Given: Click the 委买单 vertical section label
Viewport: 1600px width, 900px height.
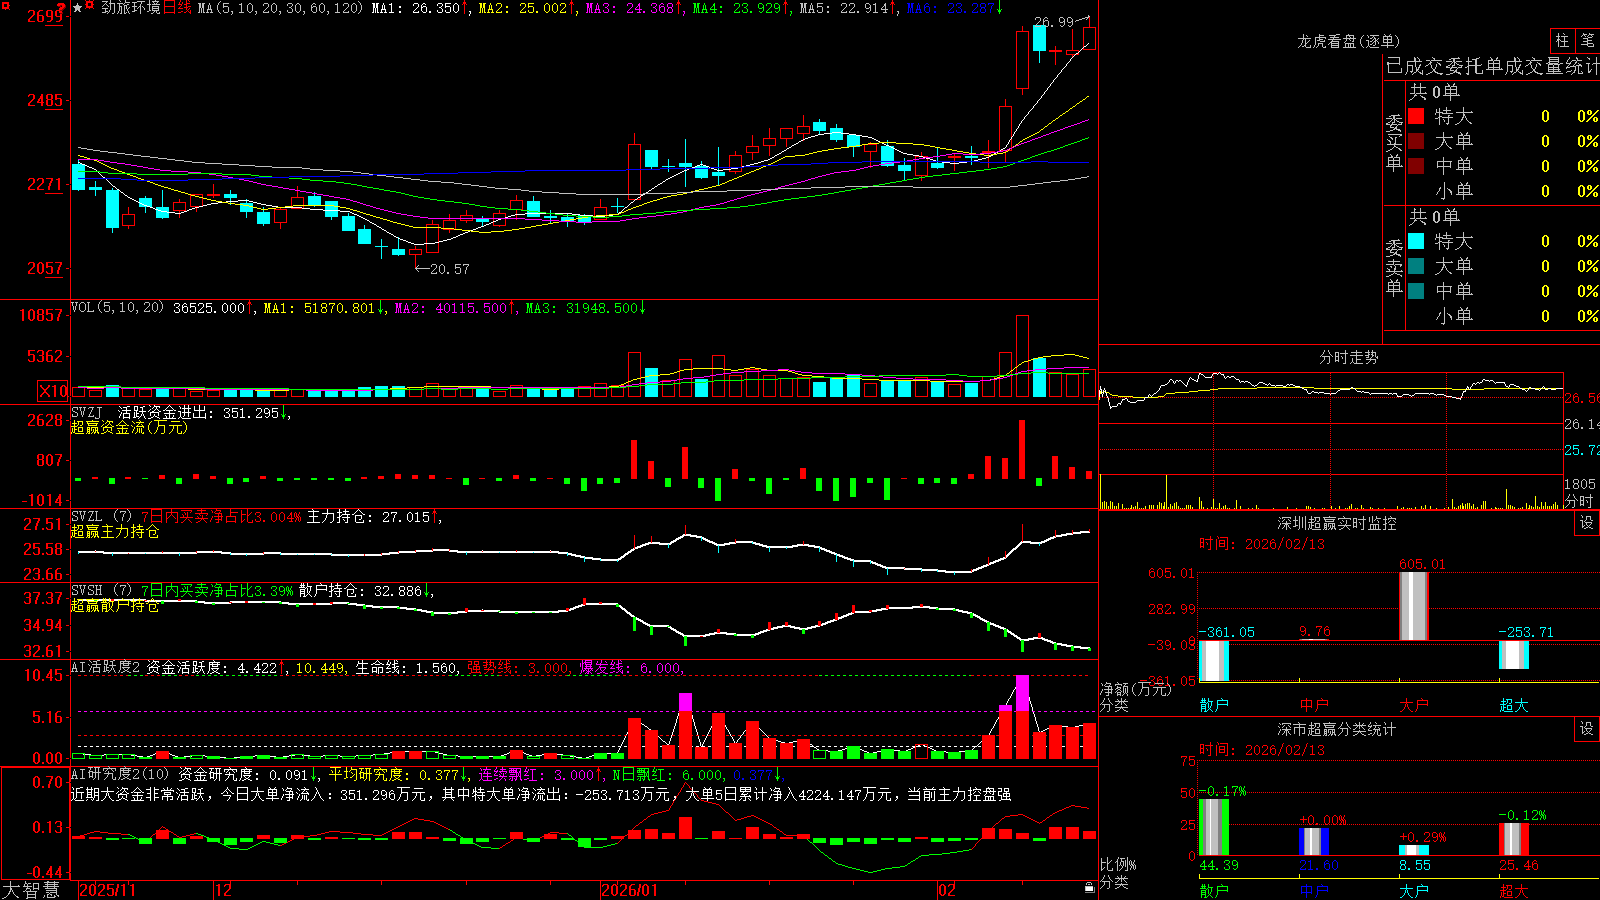Looking at the screenshot, I should click(1394, 143).
